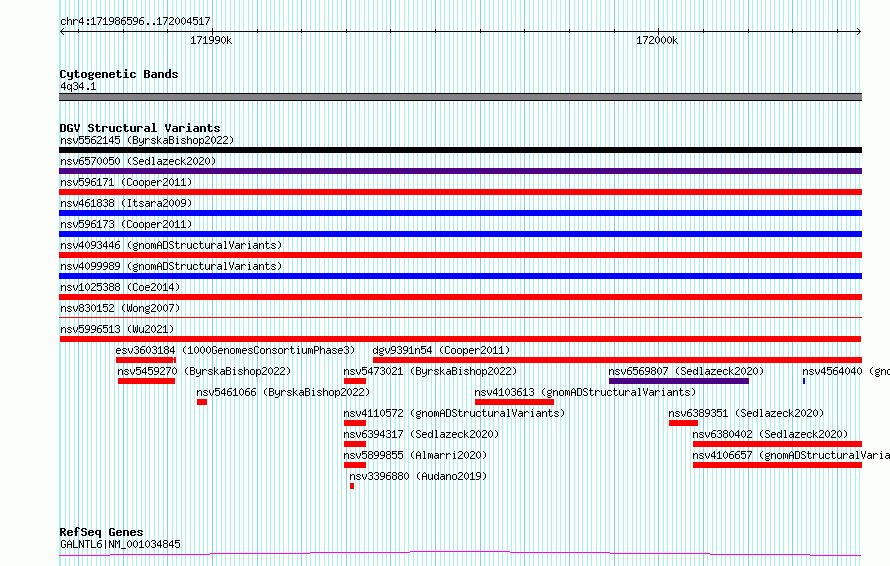Open the nsv4564040 variant label

tap(846, 371)
